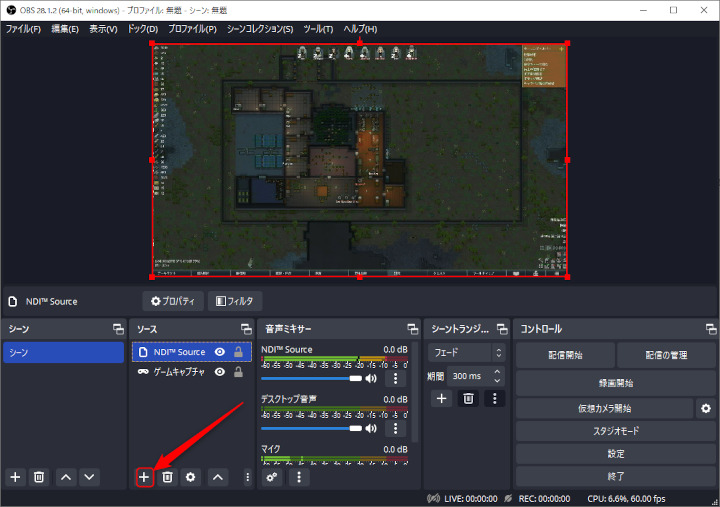
Task: Start recording with 録画開始
Action: 616,383
